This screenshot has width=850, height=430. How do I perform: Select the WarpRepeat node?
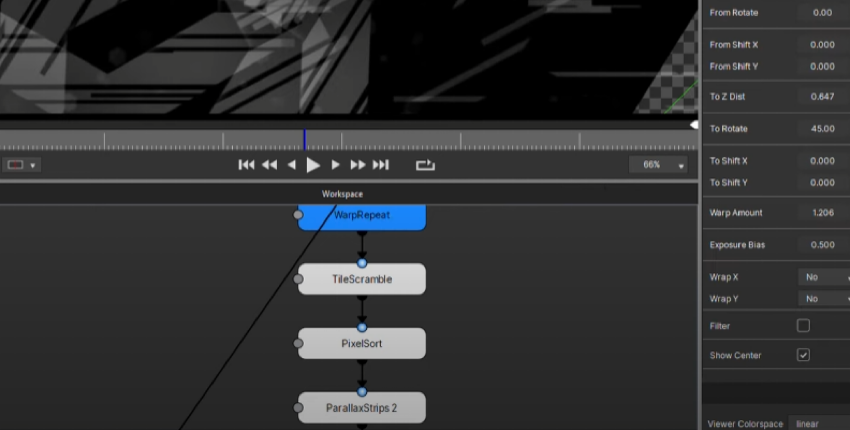click(362, 217)
